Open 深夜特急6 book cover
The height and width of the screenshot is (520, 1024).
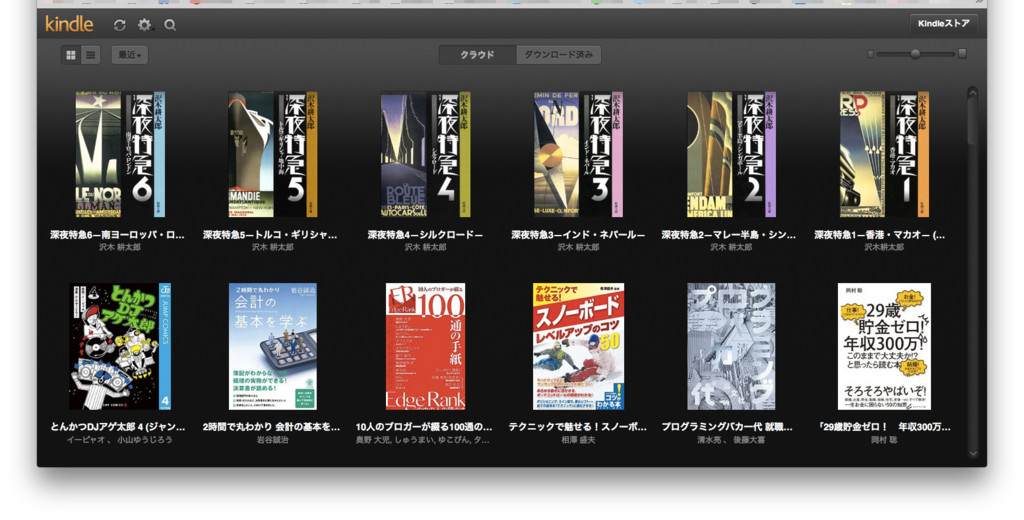coord(120,154)
